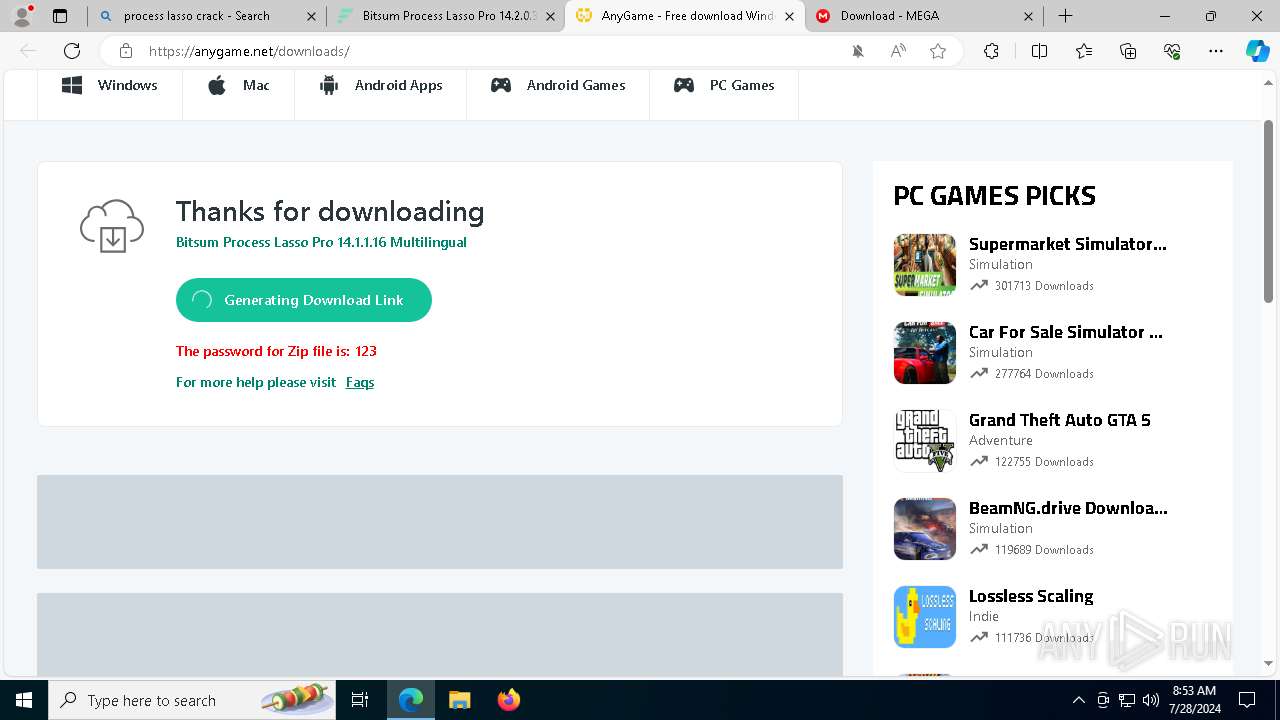The image size is (1280, 720).
Task: Open the network tray icon
Action: point(1127,700)
